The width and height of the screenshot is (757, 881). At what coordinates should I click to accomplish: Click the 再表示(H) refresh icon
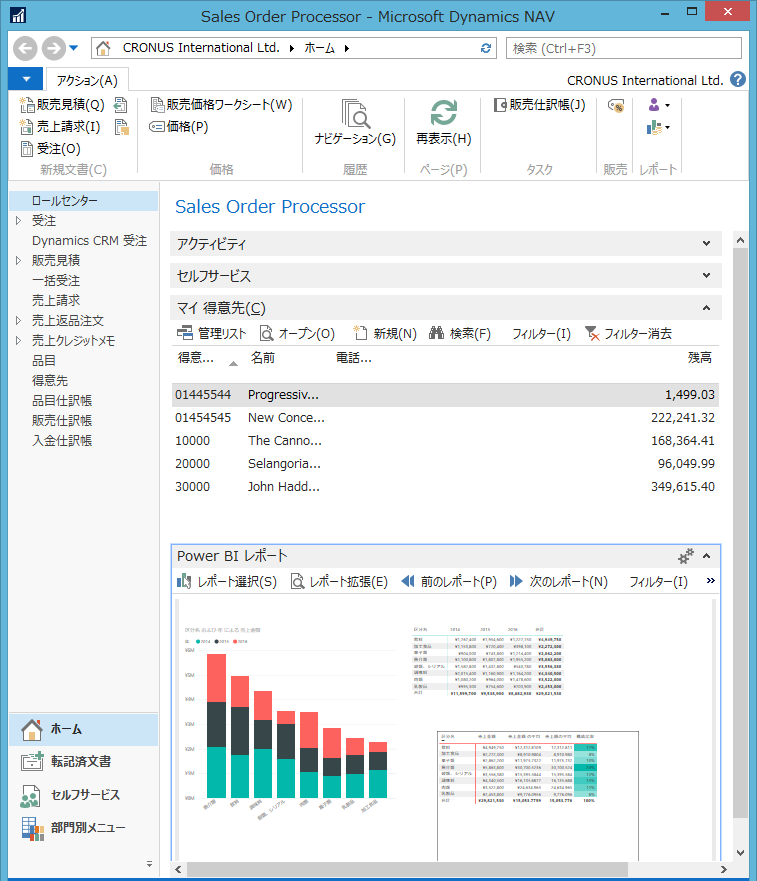(443, 122)
